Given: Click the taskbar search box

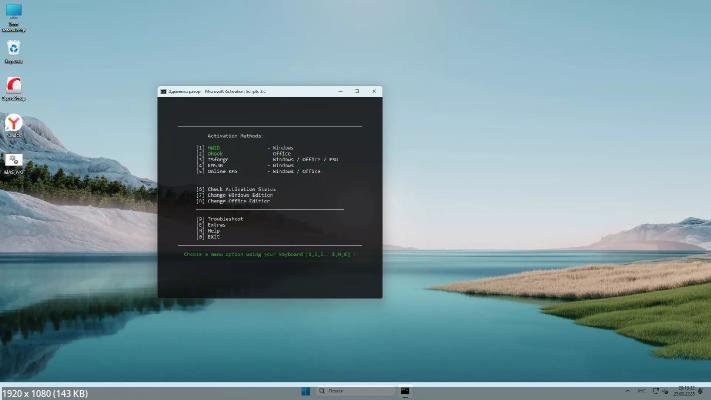Looking at the screenshot, I should 356,391.
